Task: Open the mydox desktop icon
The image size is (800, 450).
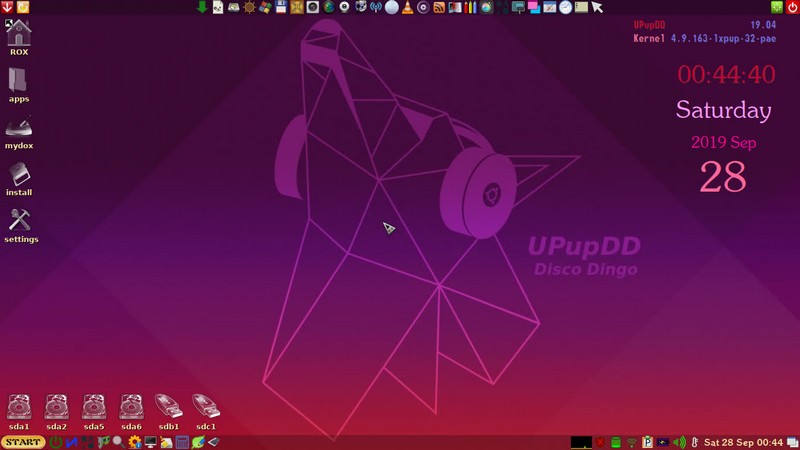Action: click(x=19, y=127)
